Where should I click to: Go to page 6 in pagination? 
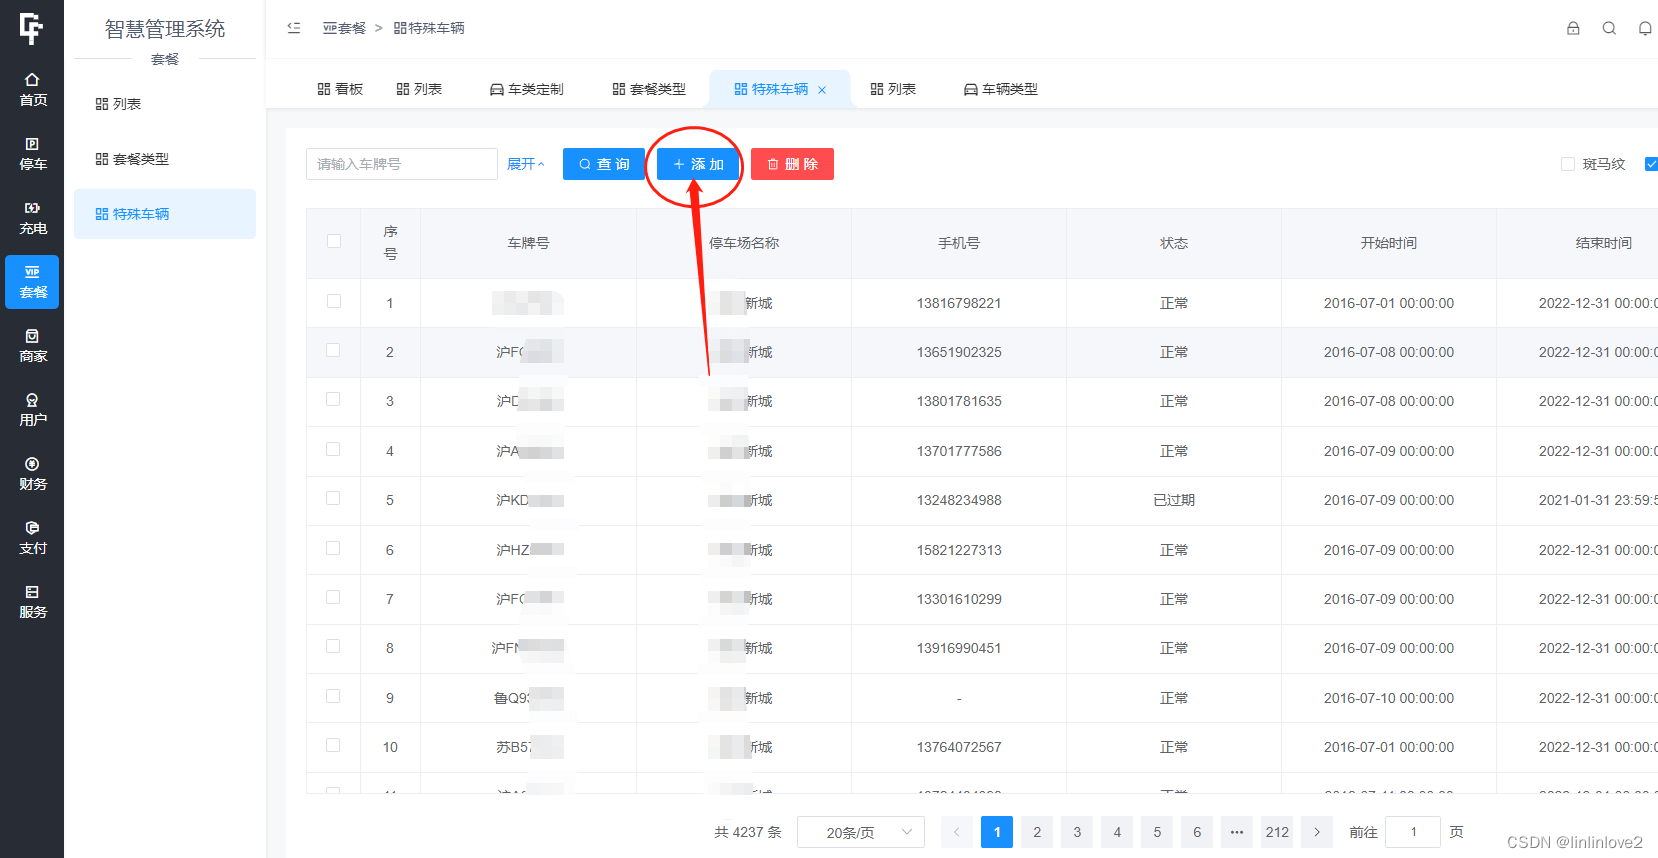1197,832
